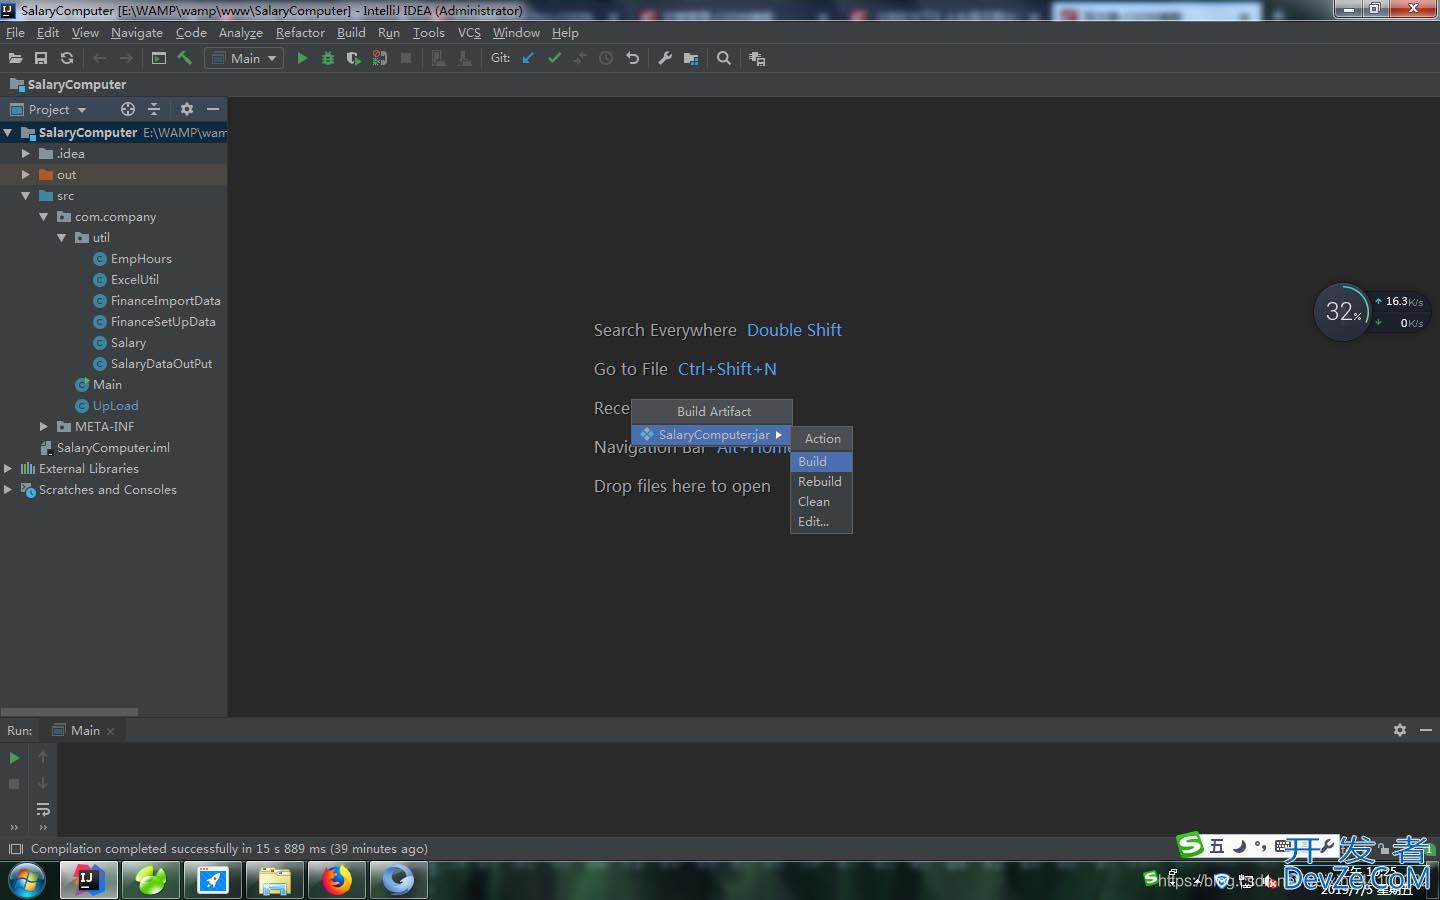The height and width of the screenshot is (900, 1440).
Task: Collapse the util package arrow
Action: [x=62, y=237]
